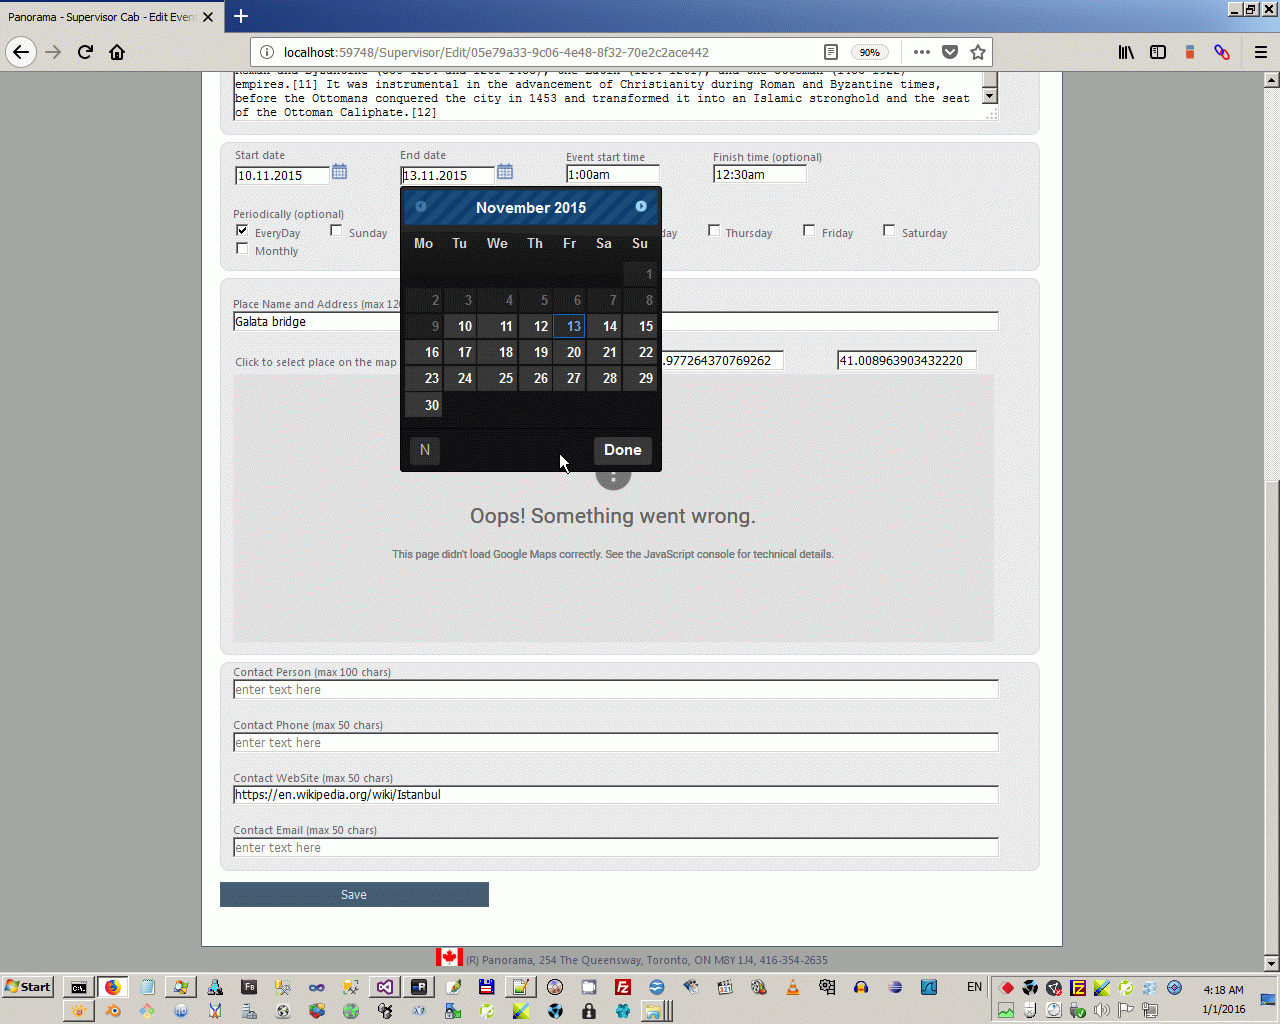Open the page actions menu

[x=922, y=52]
